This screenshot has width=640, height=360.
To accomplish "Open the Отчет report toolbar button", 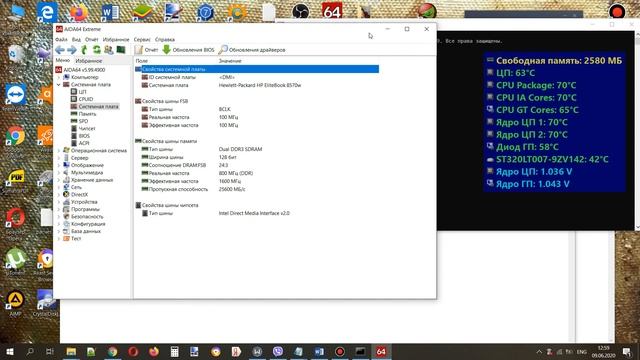I will click(147, 50).
